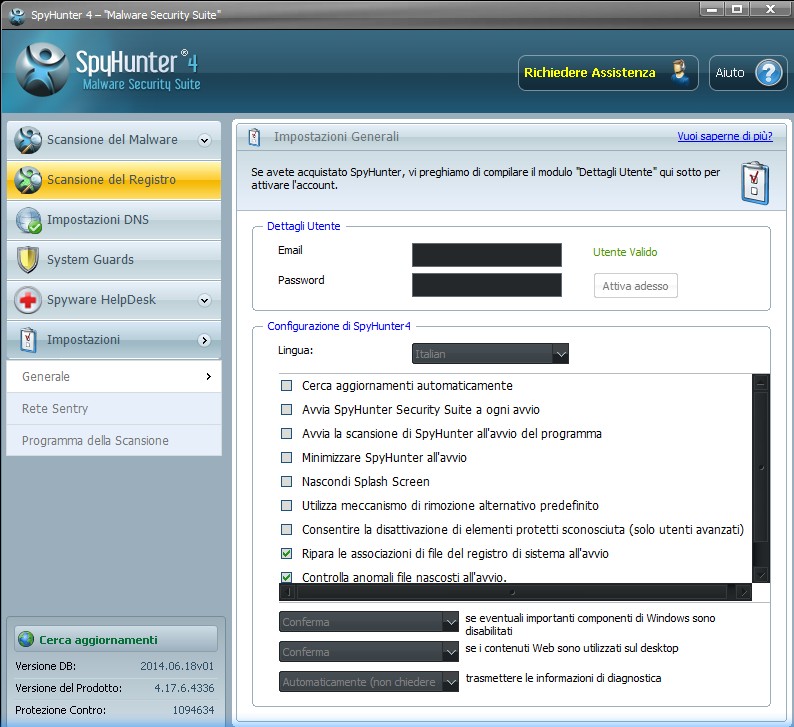Click the System Guards shield icon

click(x=28, y=260)
